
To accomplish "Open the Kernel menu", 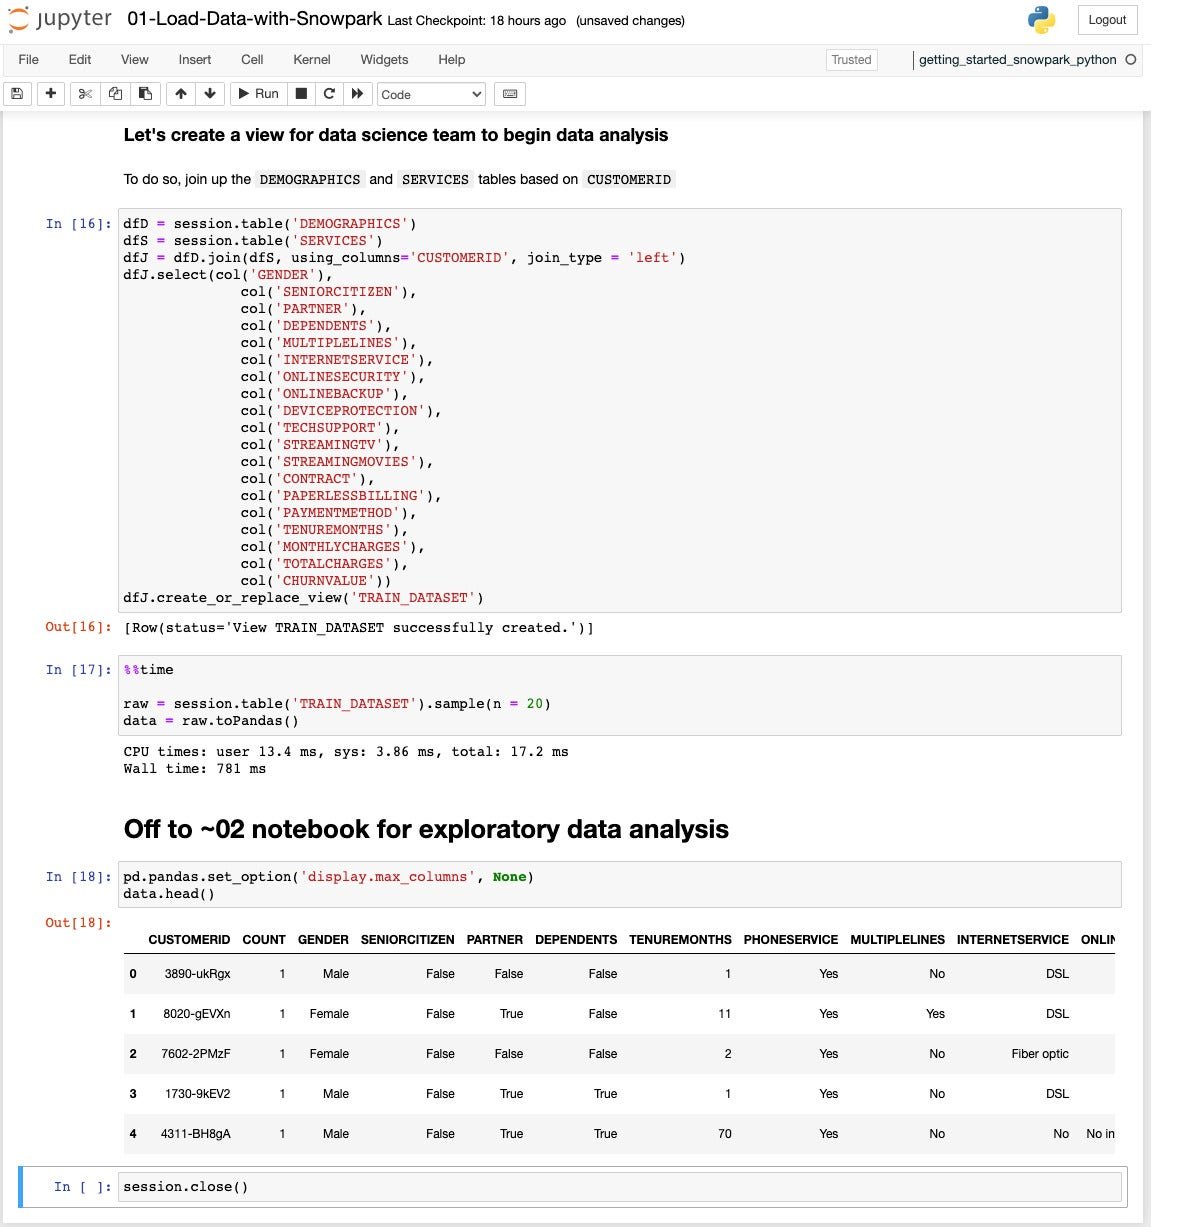I will coord(311,60).
